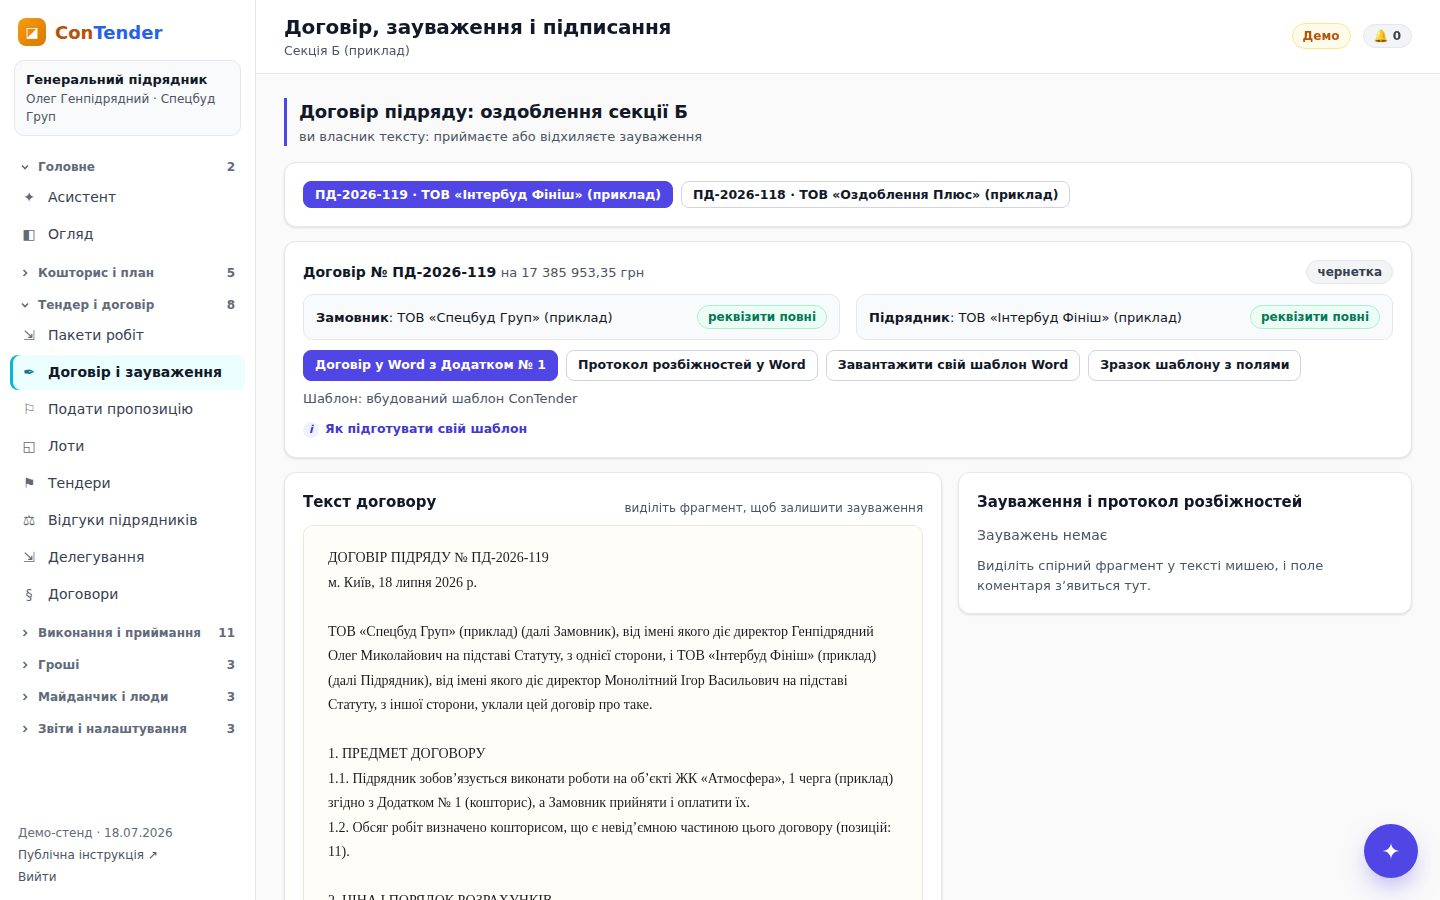This screenshot has width=1440, height=900.
Task: Click the info icon near Як підготувати
Action: click(x=311, y=429)
